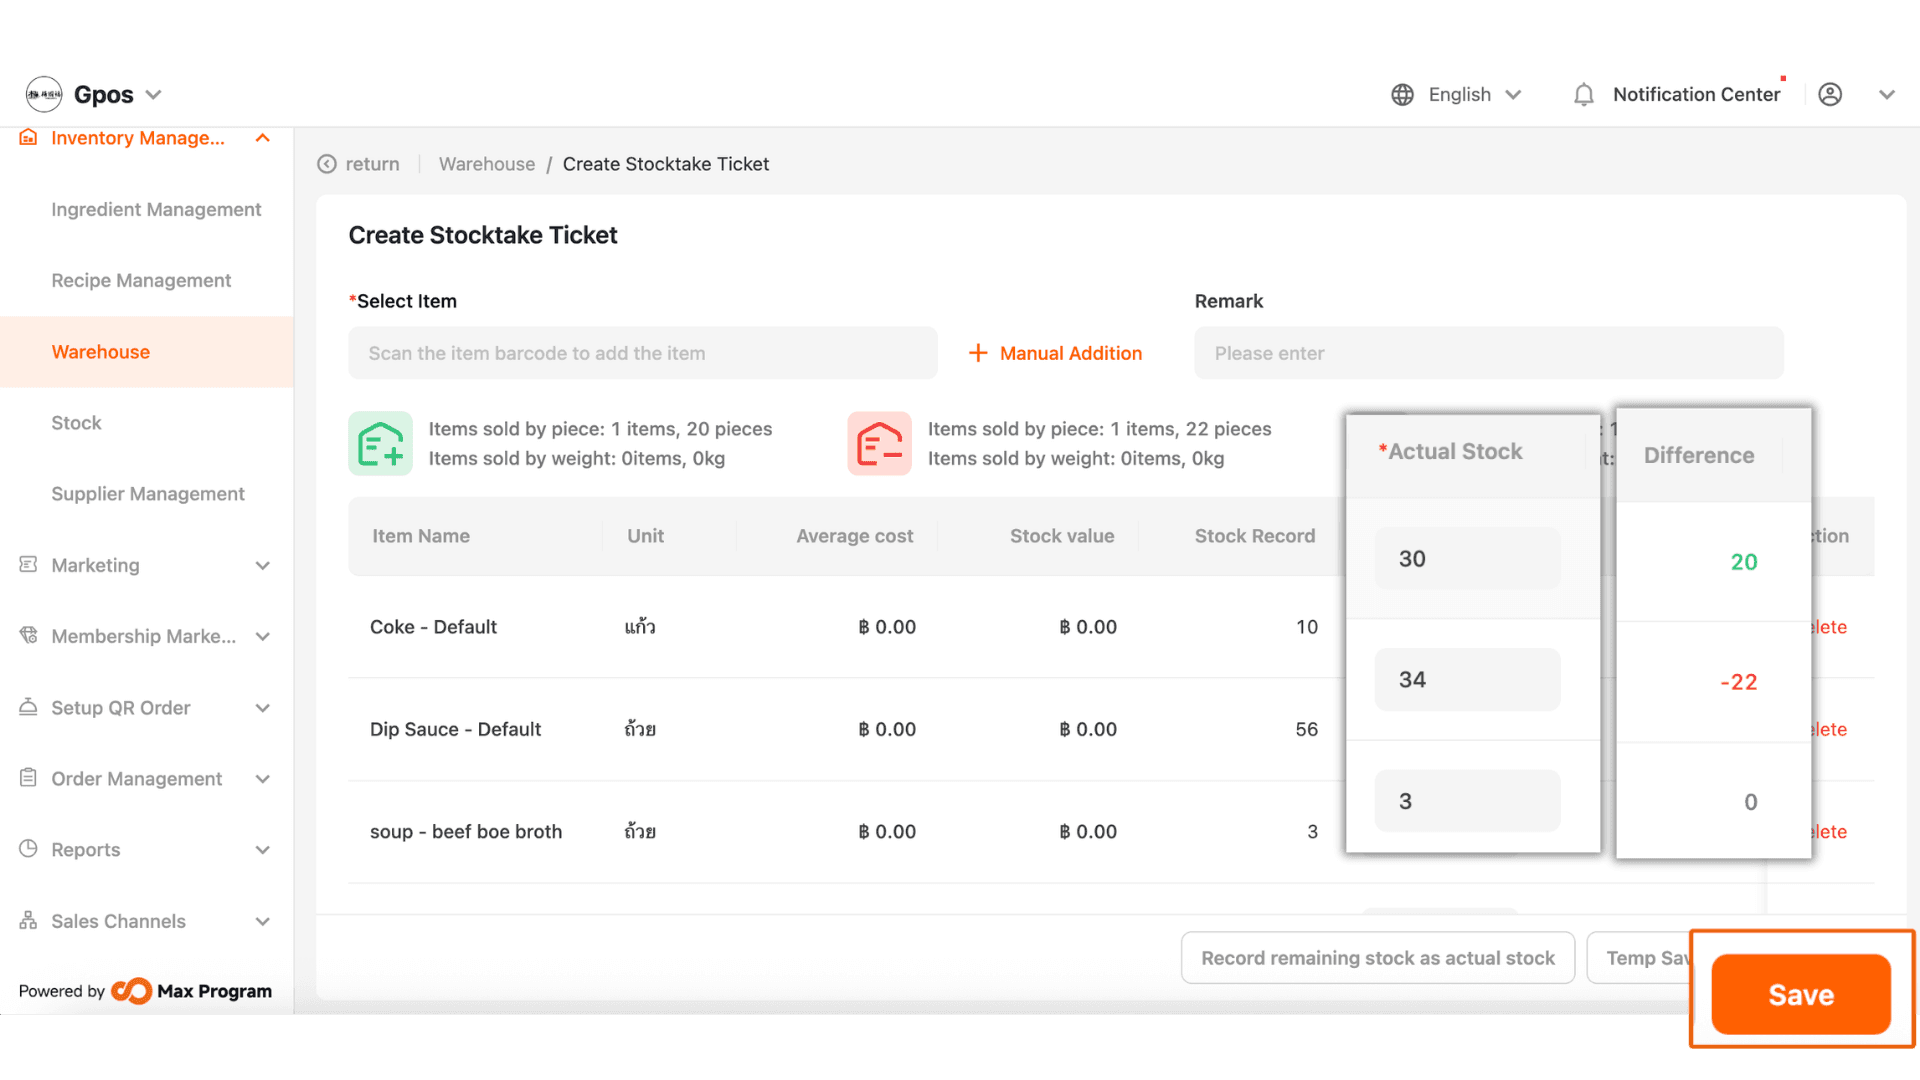This screenshot has width=1920, height=1080.
Task: Collapse the Inventory Management section
Action: coord(262,138)
